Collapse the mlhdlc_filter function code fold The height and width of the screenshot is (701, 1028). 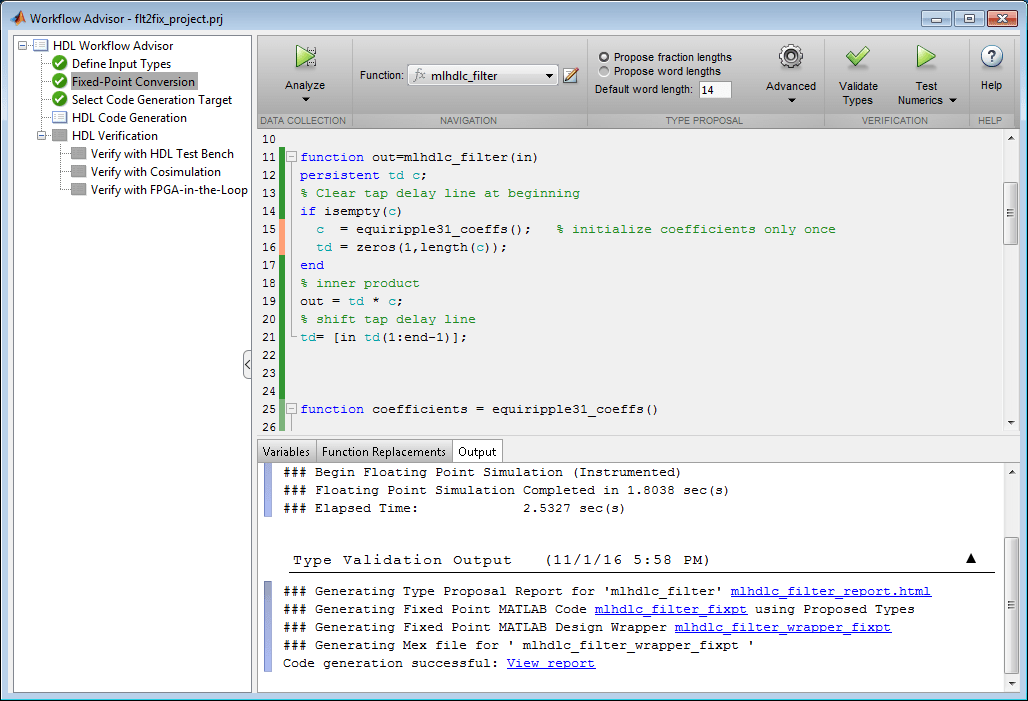291,157
